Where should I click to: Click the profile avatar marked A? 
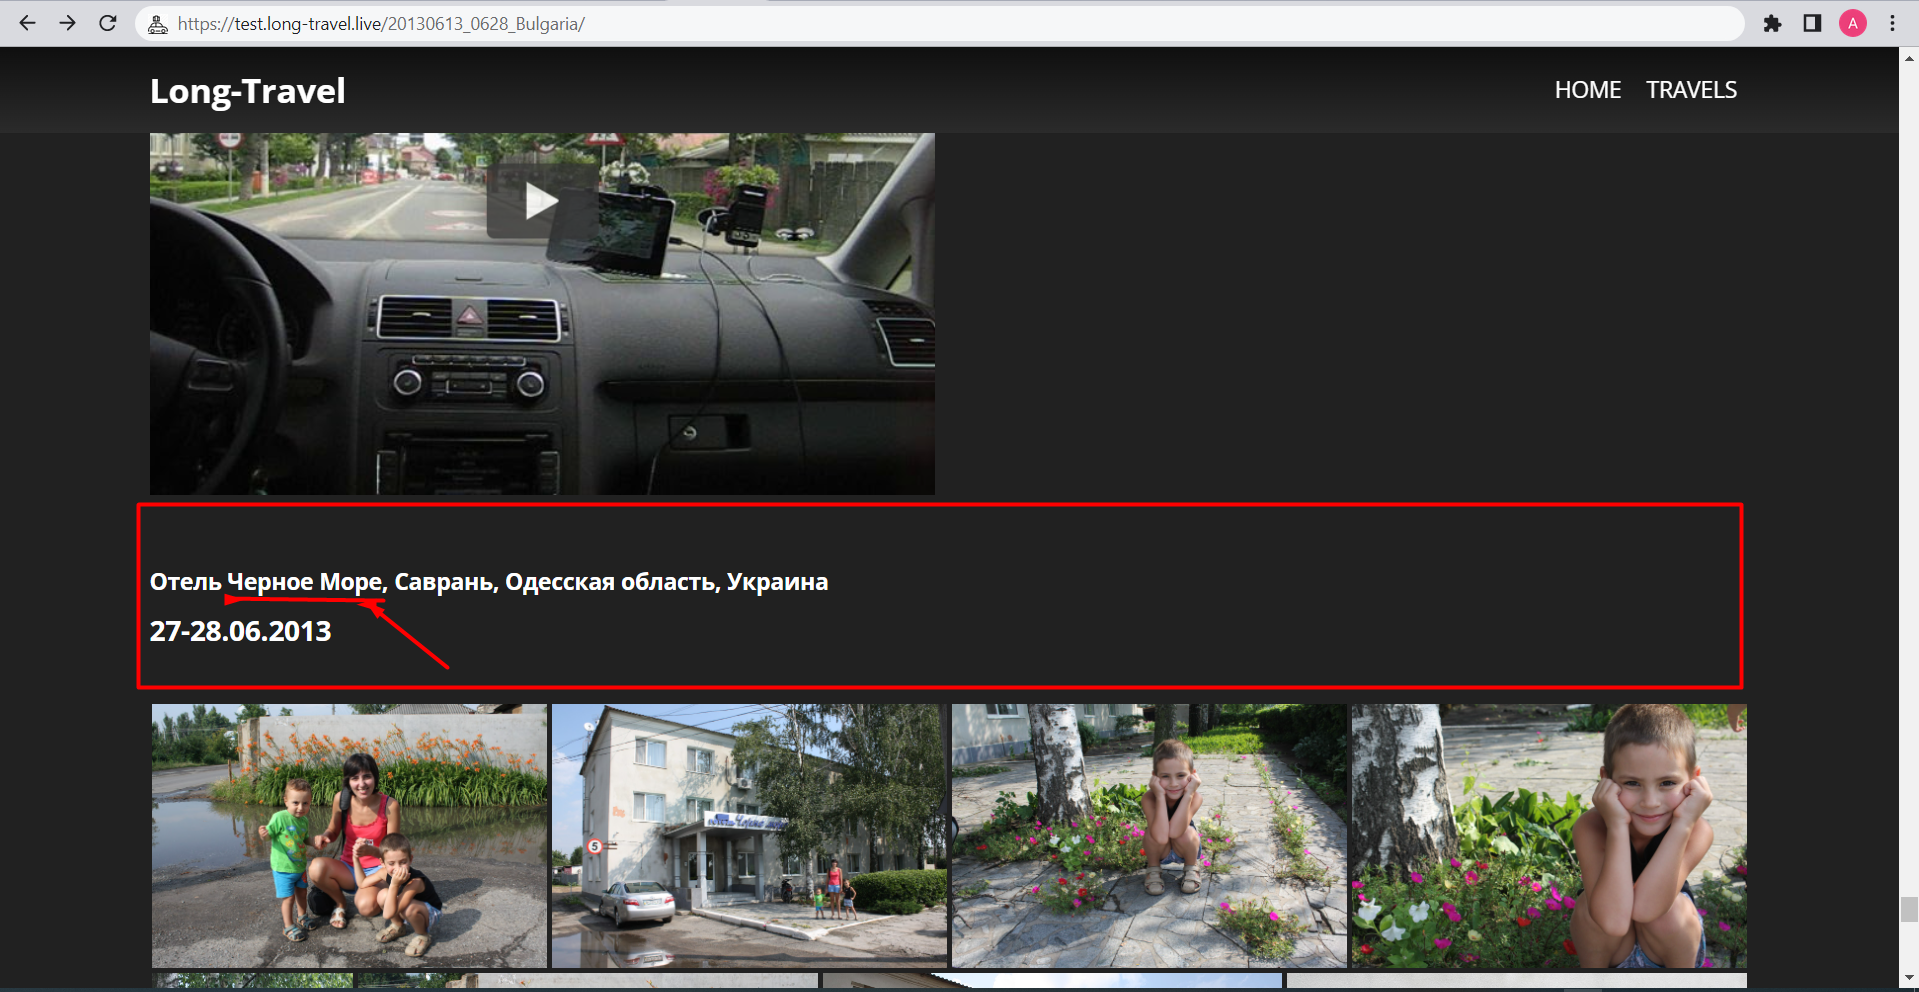[1853, 23]
